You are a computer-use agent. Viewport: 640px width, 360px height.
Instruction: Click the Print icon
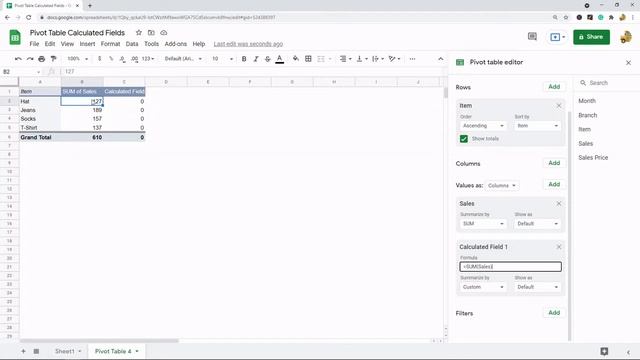click(42, 59)
